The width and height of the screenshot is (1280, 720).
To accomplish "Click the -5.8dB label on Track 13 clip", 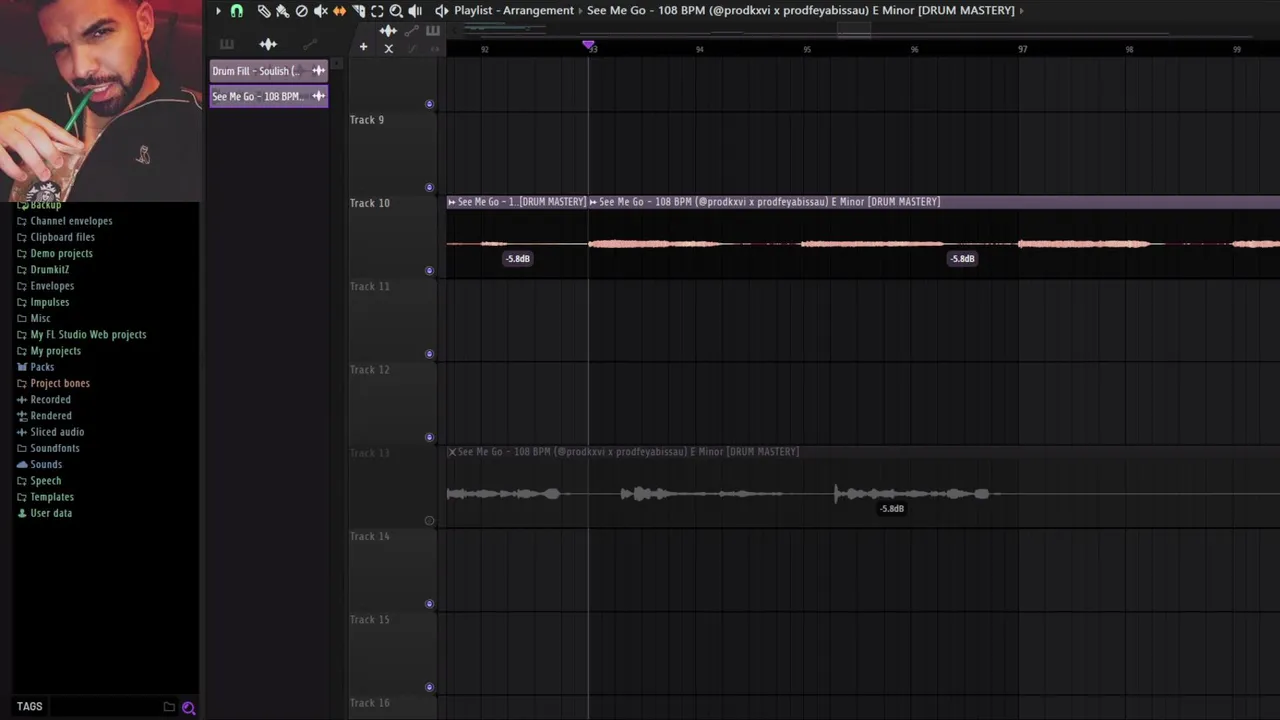I will coord(892,509).
